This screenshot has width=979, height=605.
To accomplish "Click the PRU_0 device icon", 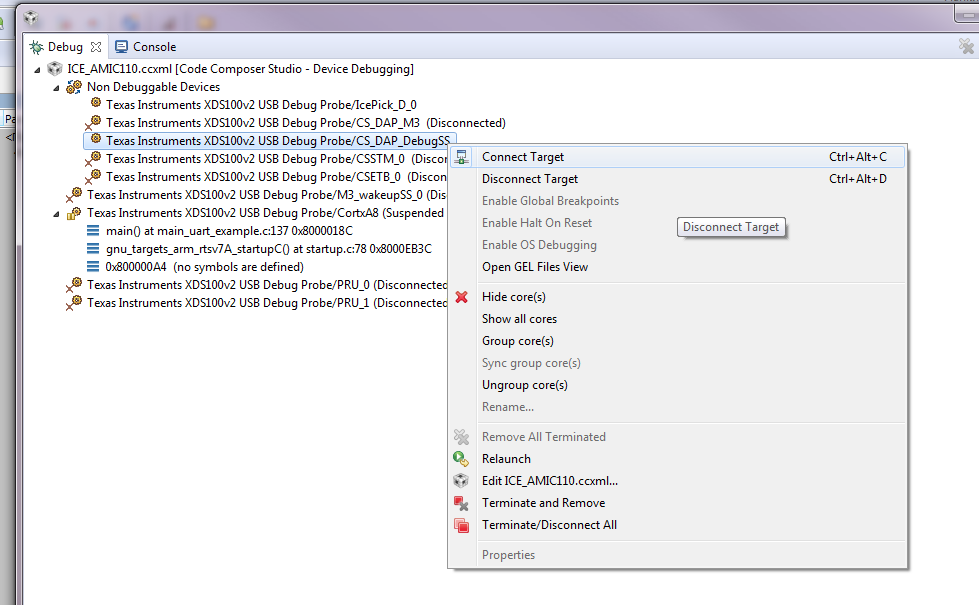I will pos(74,285).
